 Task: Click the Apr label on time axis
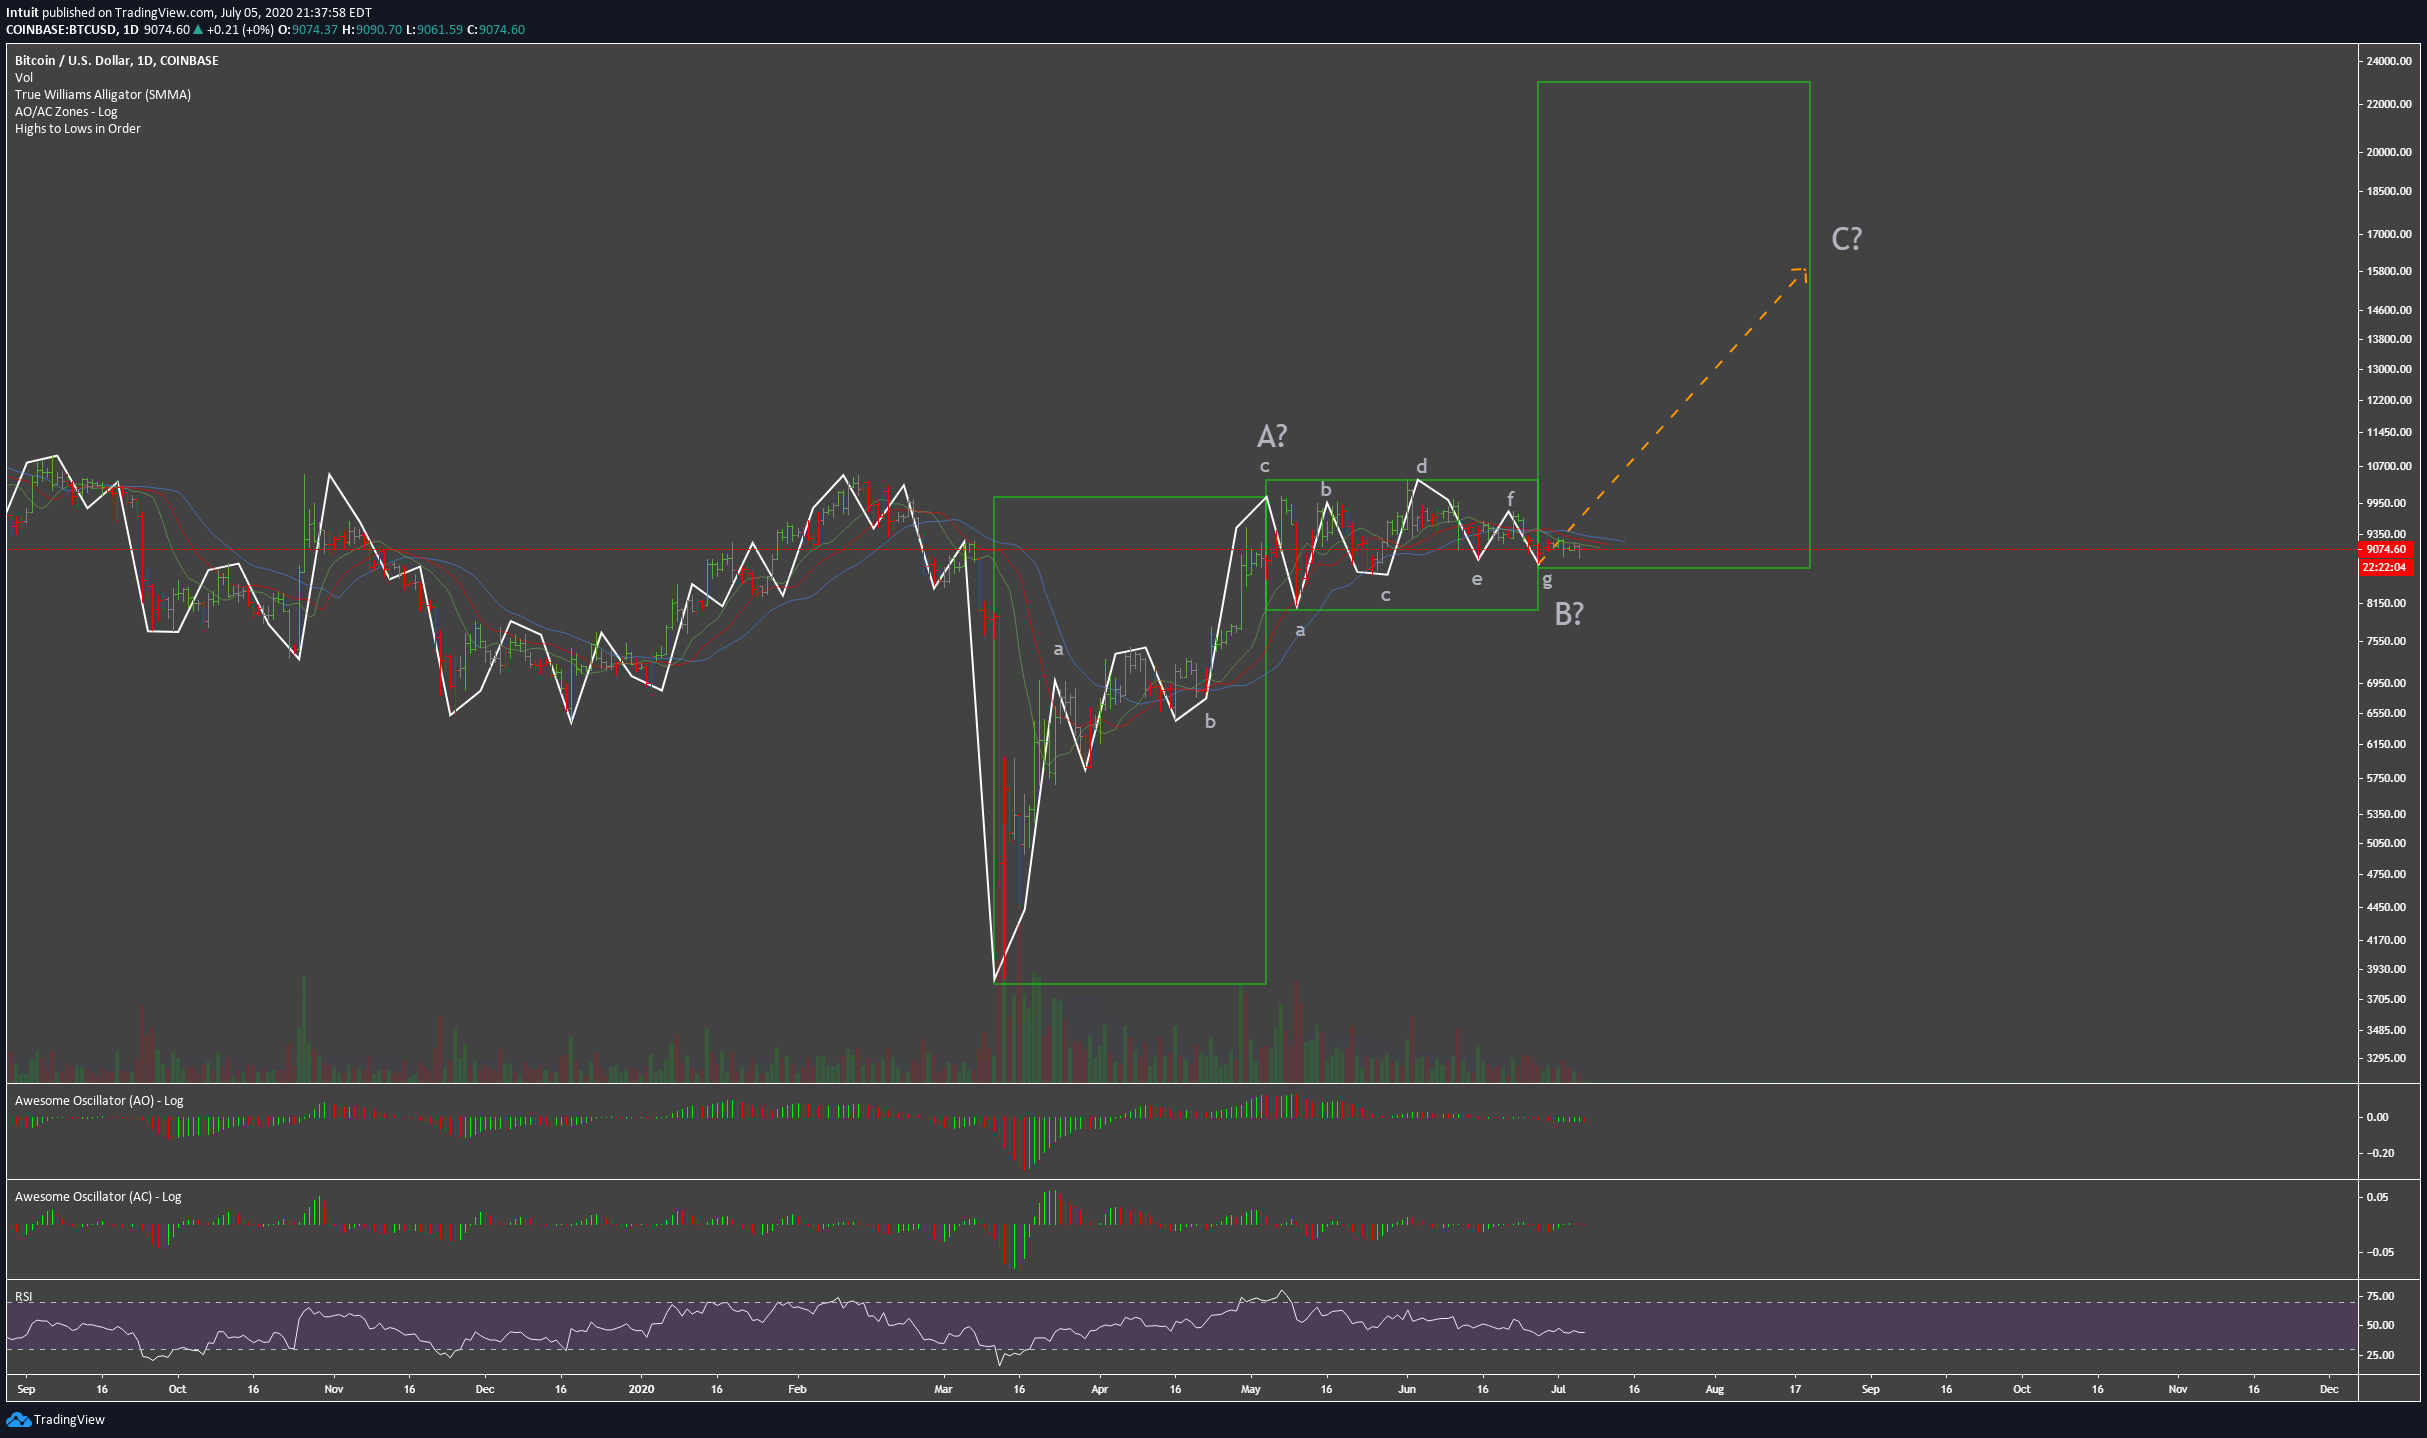click(x=1099, y=1389)
